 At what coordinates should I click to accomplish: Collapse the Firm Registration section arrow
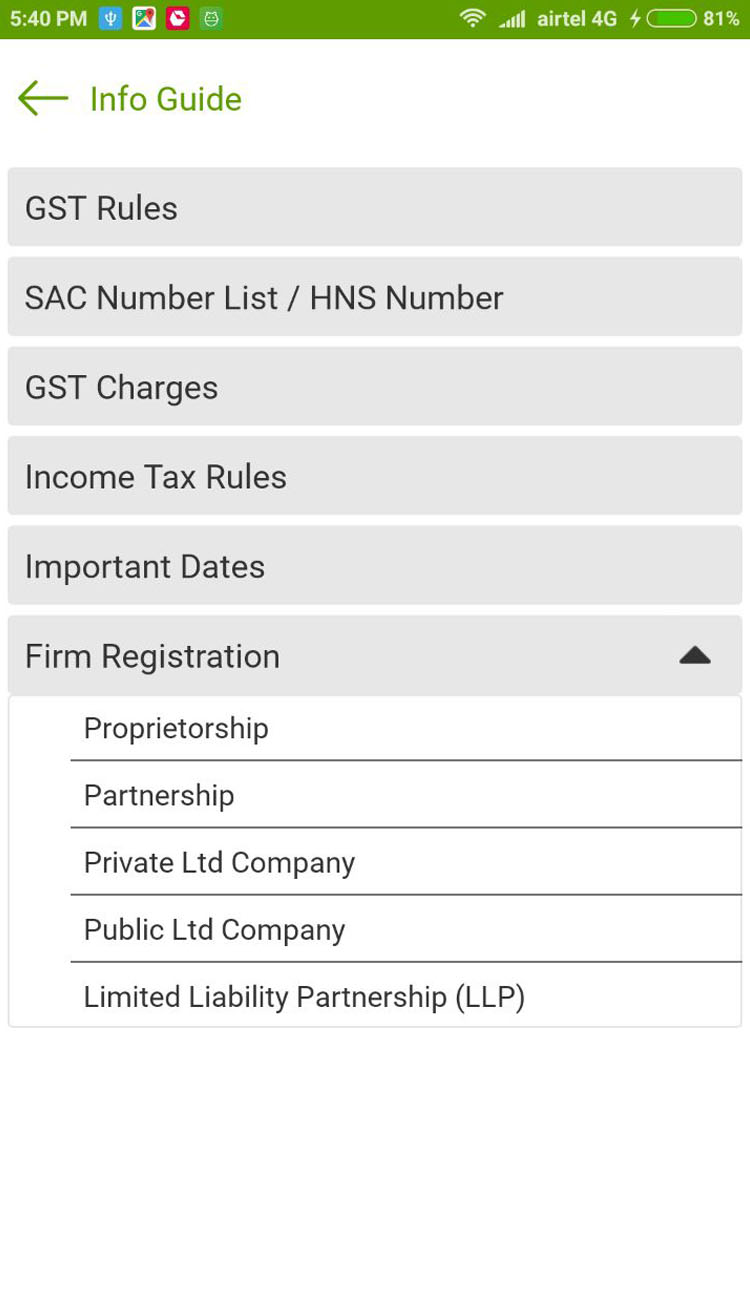(x=694, y=656)
